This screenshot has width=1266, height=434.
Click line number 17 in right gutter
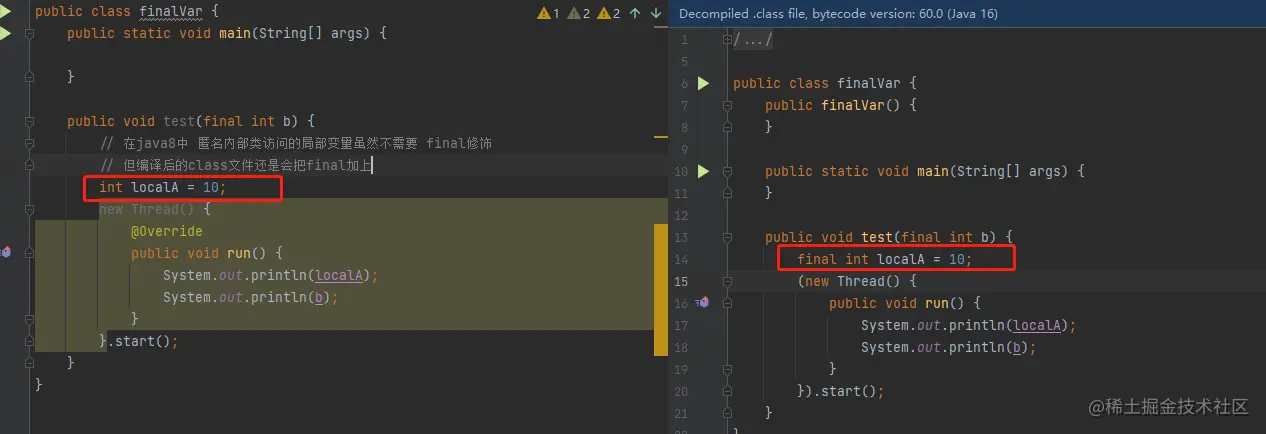point(681,325)
